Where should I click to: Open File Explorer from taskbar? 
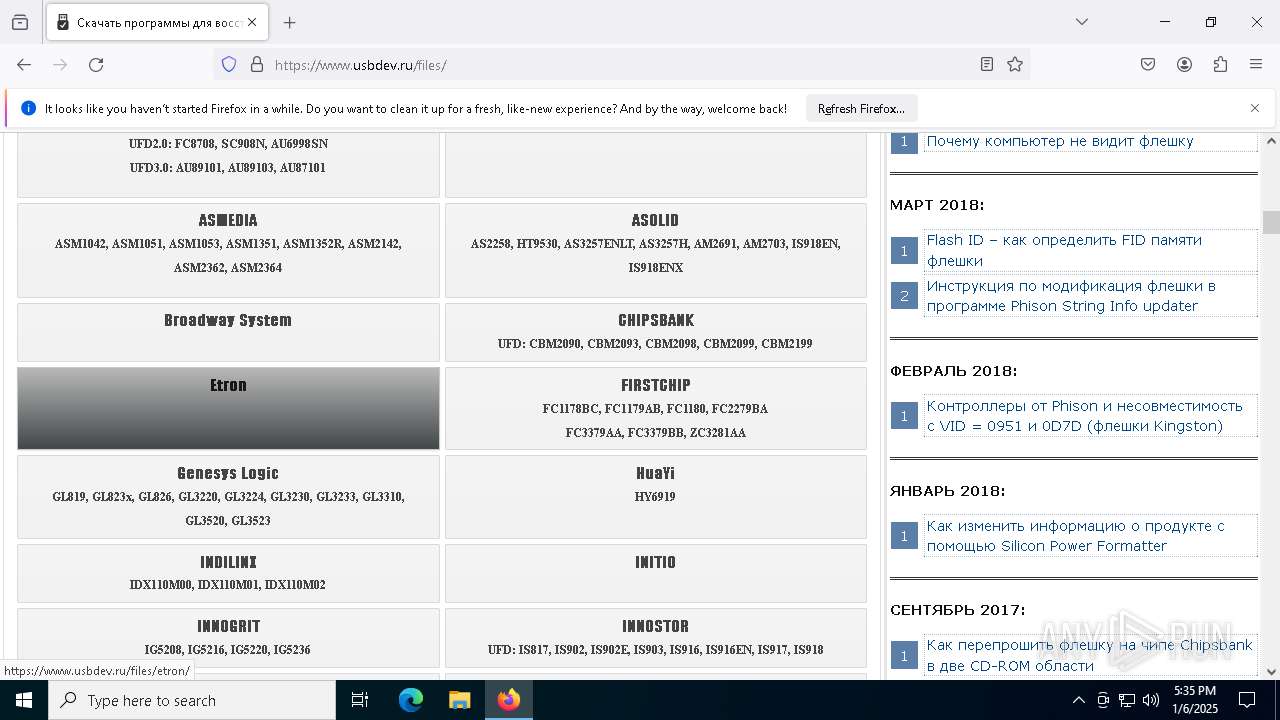(x=459, y=700)
